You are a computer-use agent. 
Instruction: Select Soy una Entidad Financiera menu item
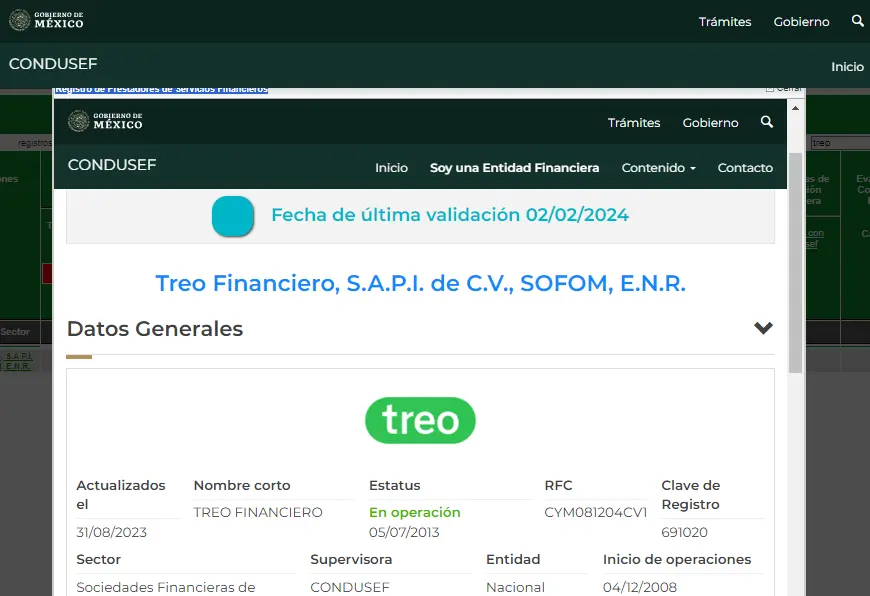[514, 168]
